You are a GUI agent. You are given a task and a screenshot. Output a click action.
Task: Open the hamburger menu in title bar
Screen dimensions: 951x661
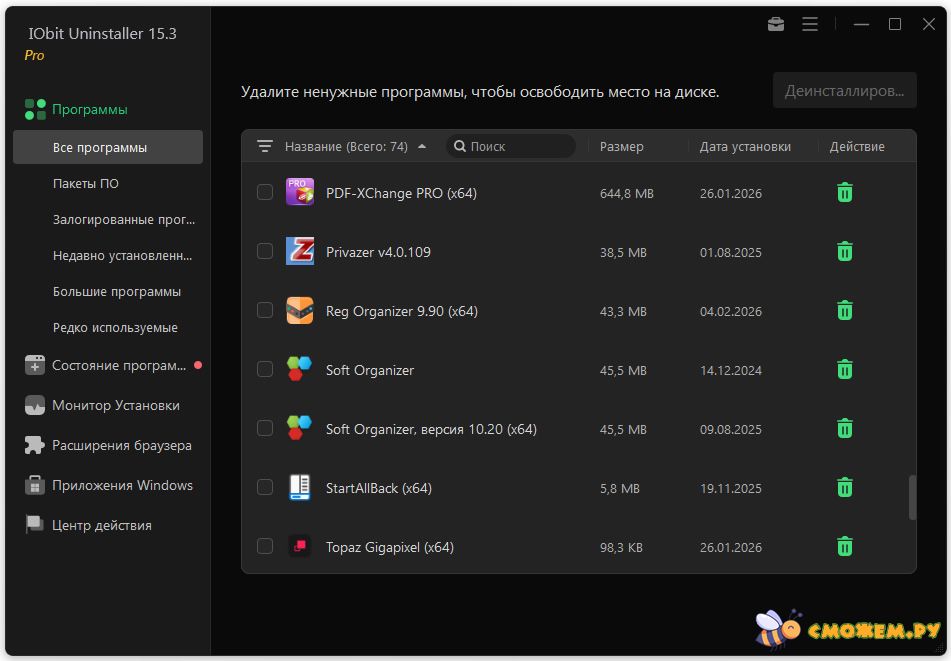810,24
